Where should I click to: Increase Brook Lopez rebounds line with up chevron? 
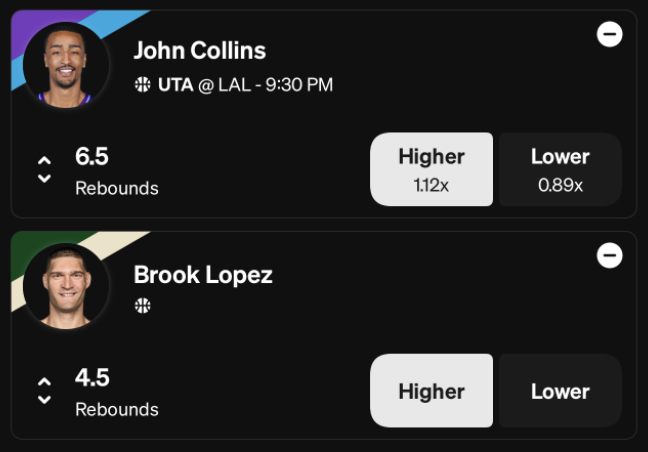(x=45, y=381)
